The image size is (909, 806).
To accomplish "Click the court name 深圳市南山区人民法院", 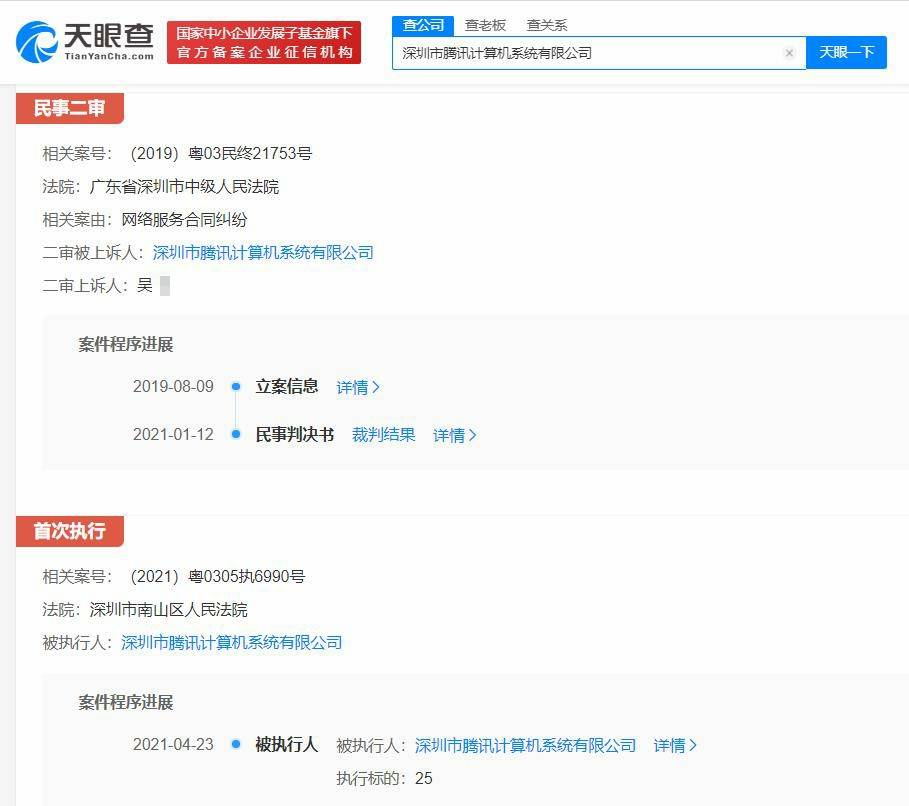I will tap(168, 609).
